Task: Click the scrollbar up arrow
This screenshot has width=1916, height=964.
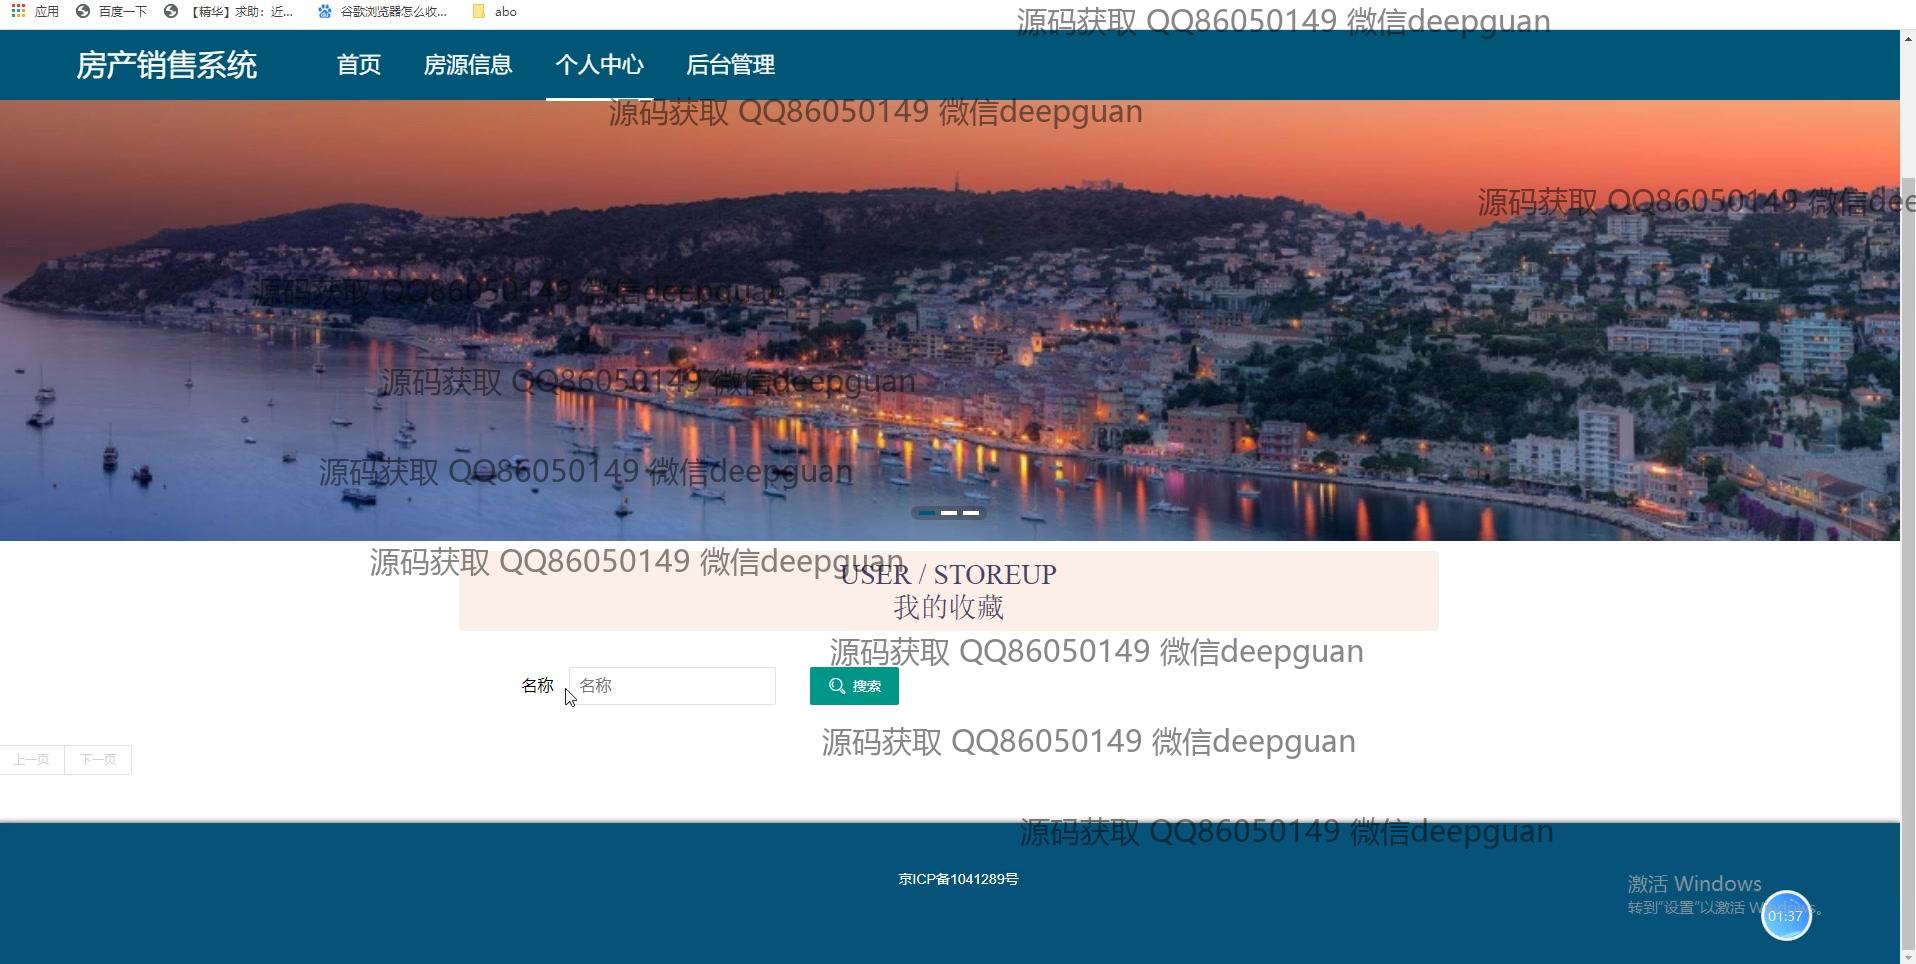Action: click(1908, 39)
